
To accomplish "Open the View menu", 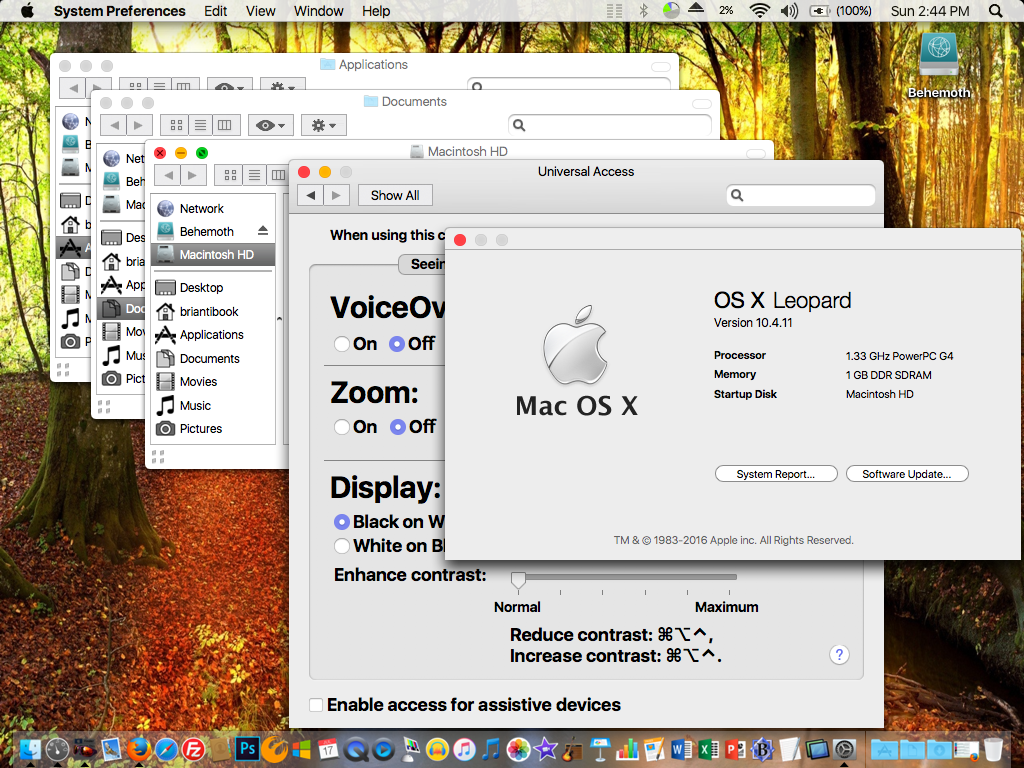I will click(x=261, y=10).
